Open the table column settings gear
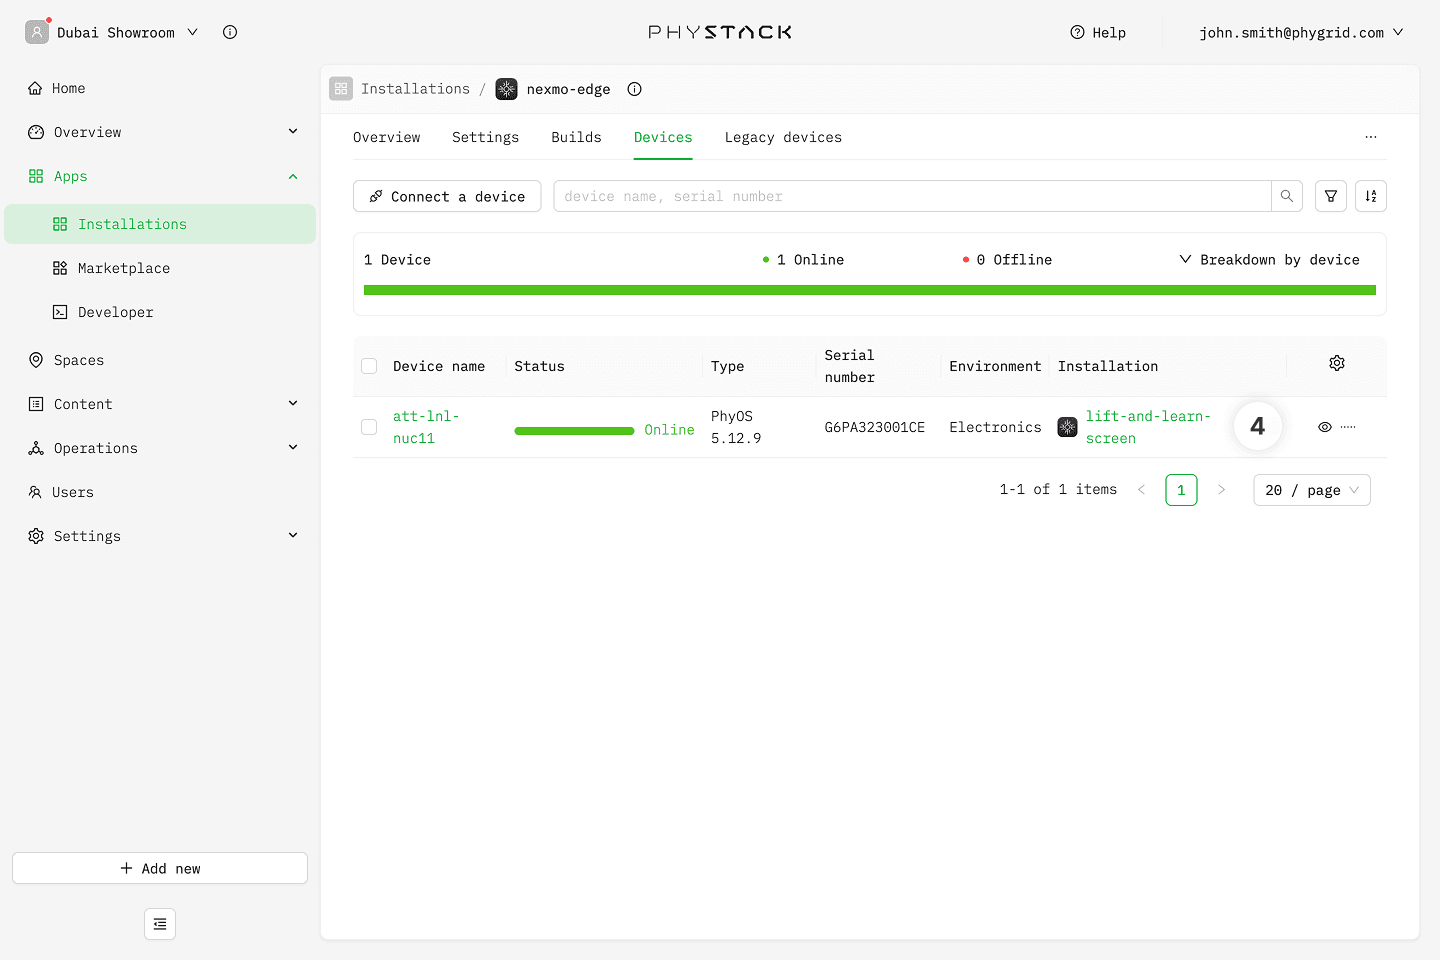The height and width of the screenshot is (960, 1440). point(1337,363)
